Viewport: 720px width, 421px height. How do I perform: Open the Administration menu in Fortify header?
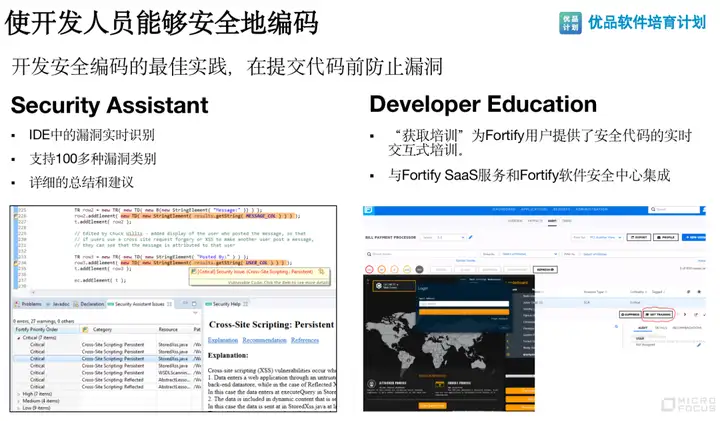pyautogui.click(x=591, y=209)
